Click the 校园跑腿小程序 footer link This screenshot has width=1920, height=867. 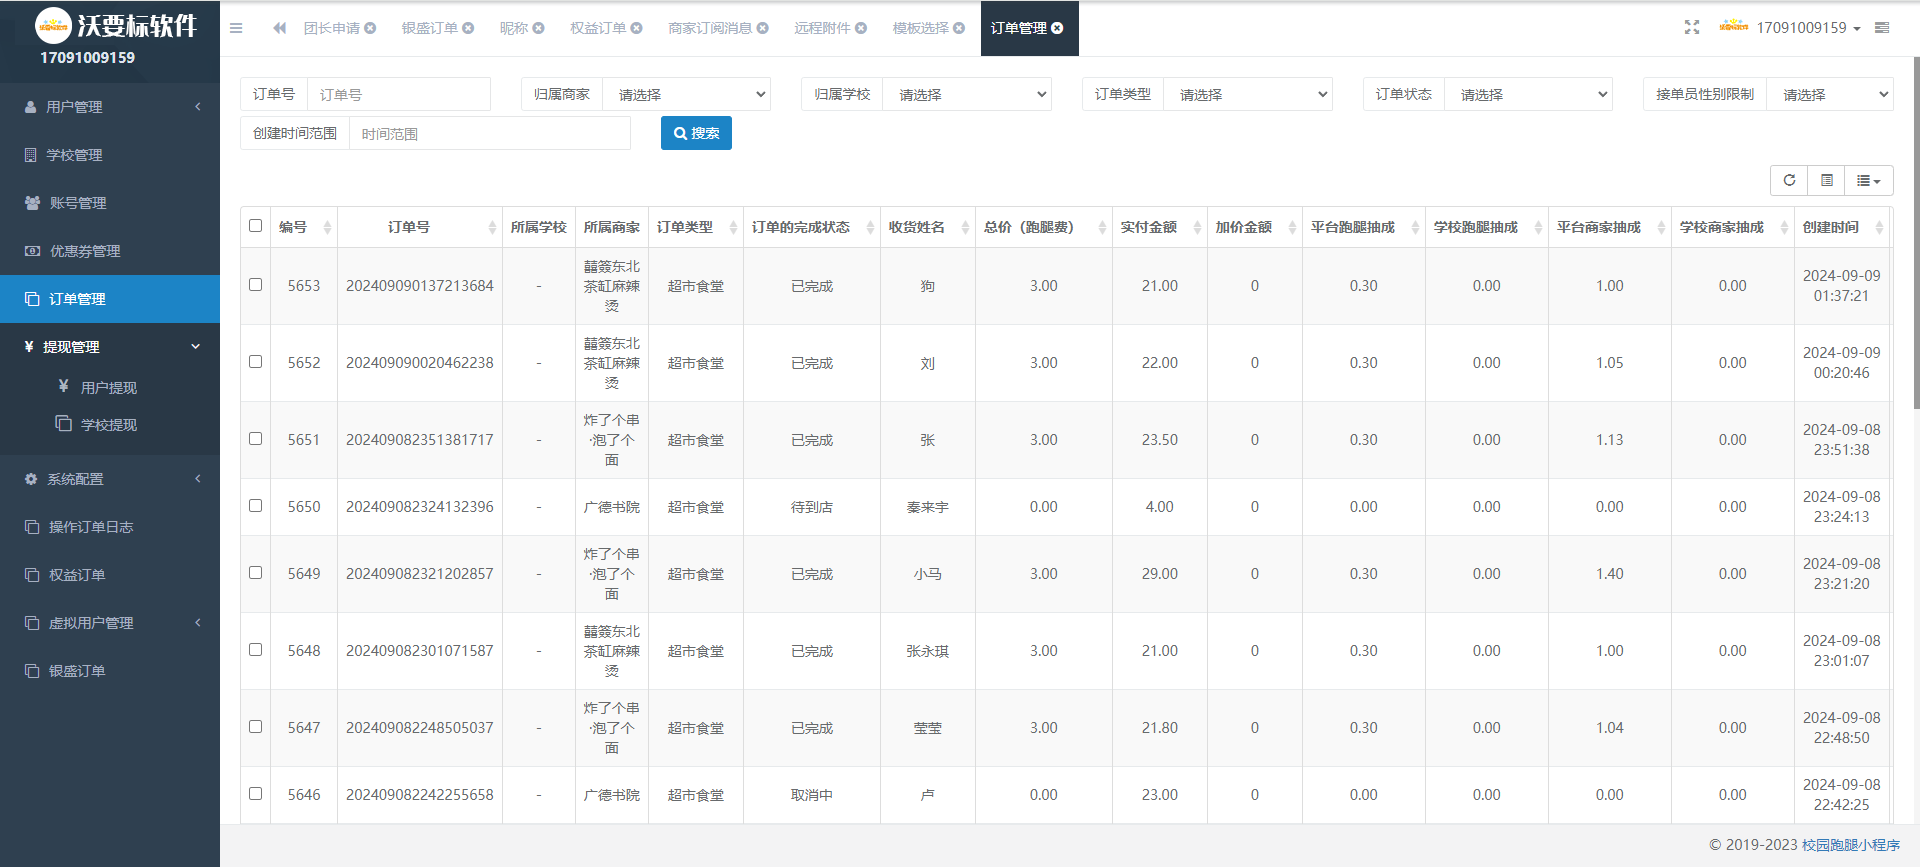click(x=1851, y=845)
